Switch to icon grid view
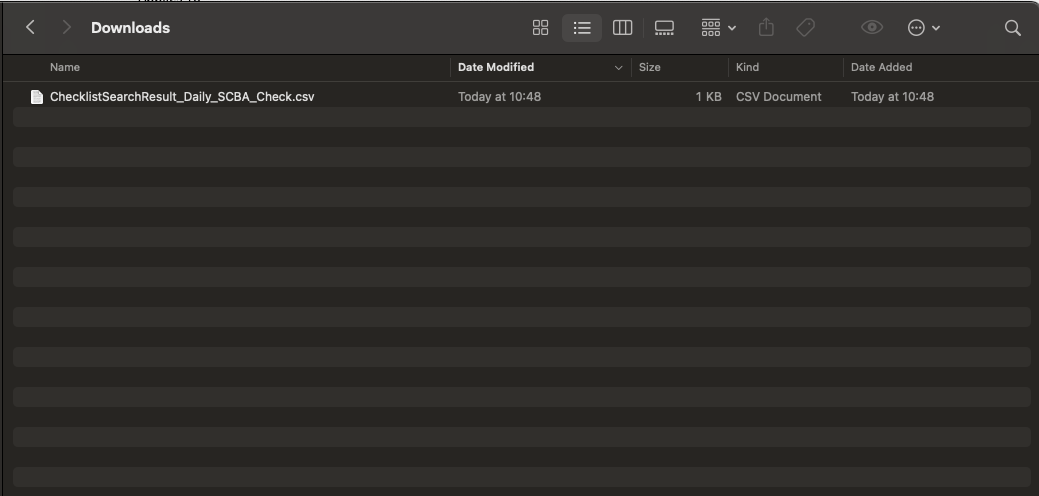Screen dimensions: 1039x496 (540, 28)
